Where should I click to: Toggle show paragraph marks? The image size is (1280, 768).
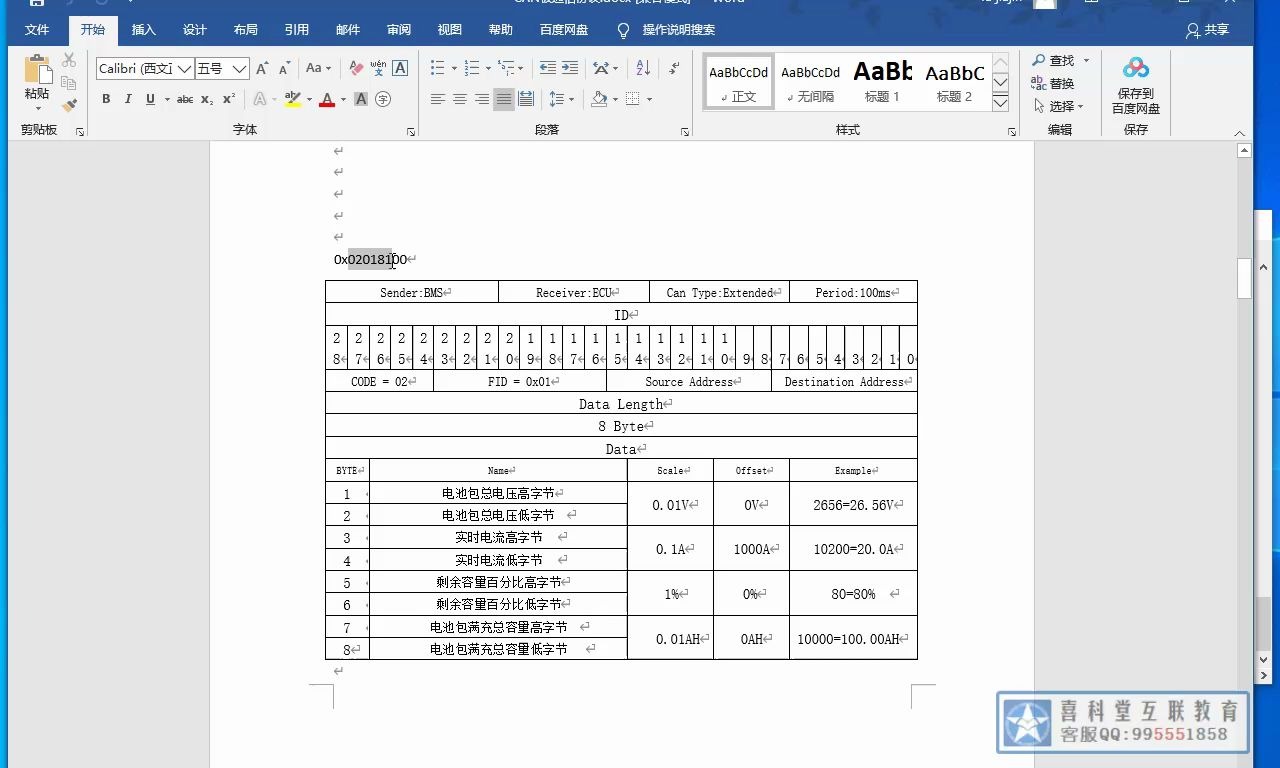point(675,68)
